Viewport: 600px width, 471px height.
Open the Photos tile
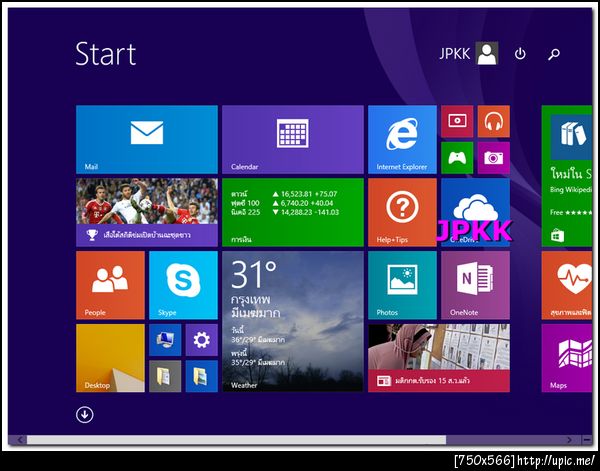402,285
